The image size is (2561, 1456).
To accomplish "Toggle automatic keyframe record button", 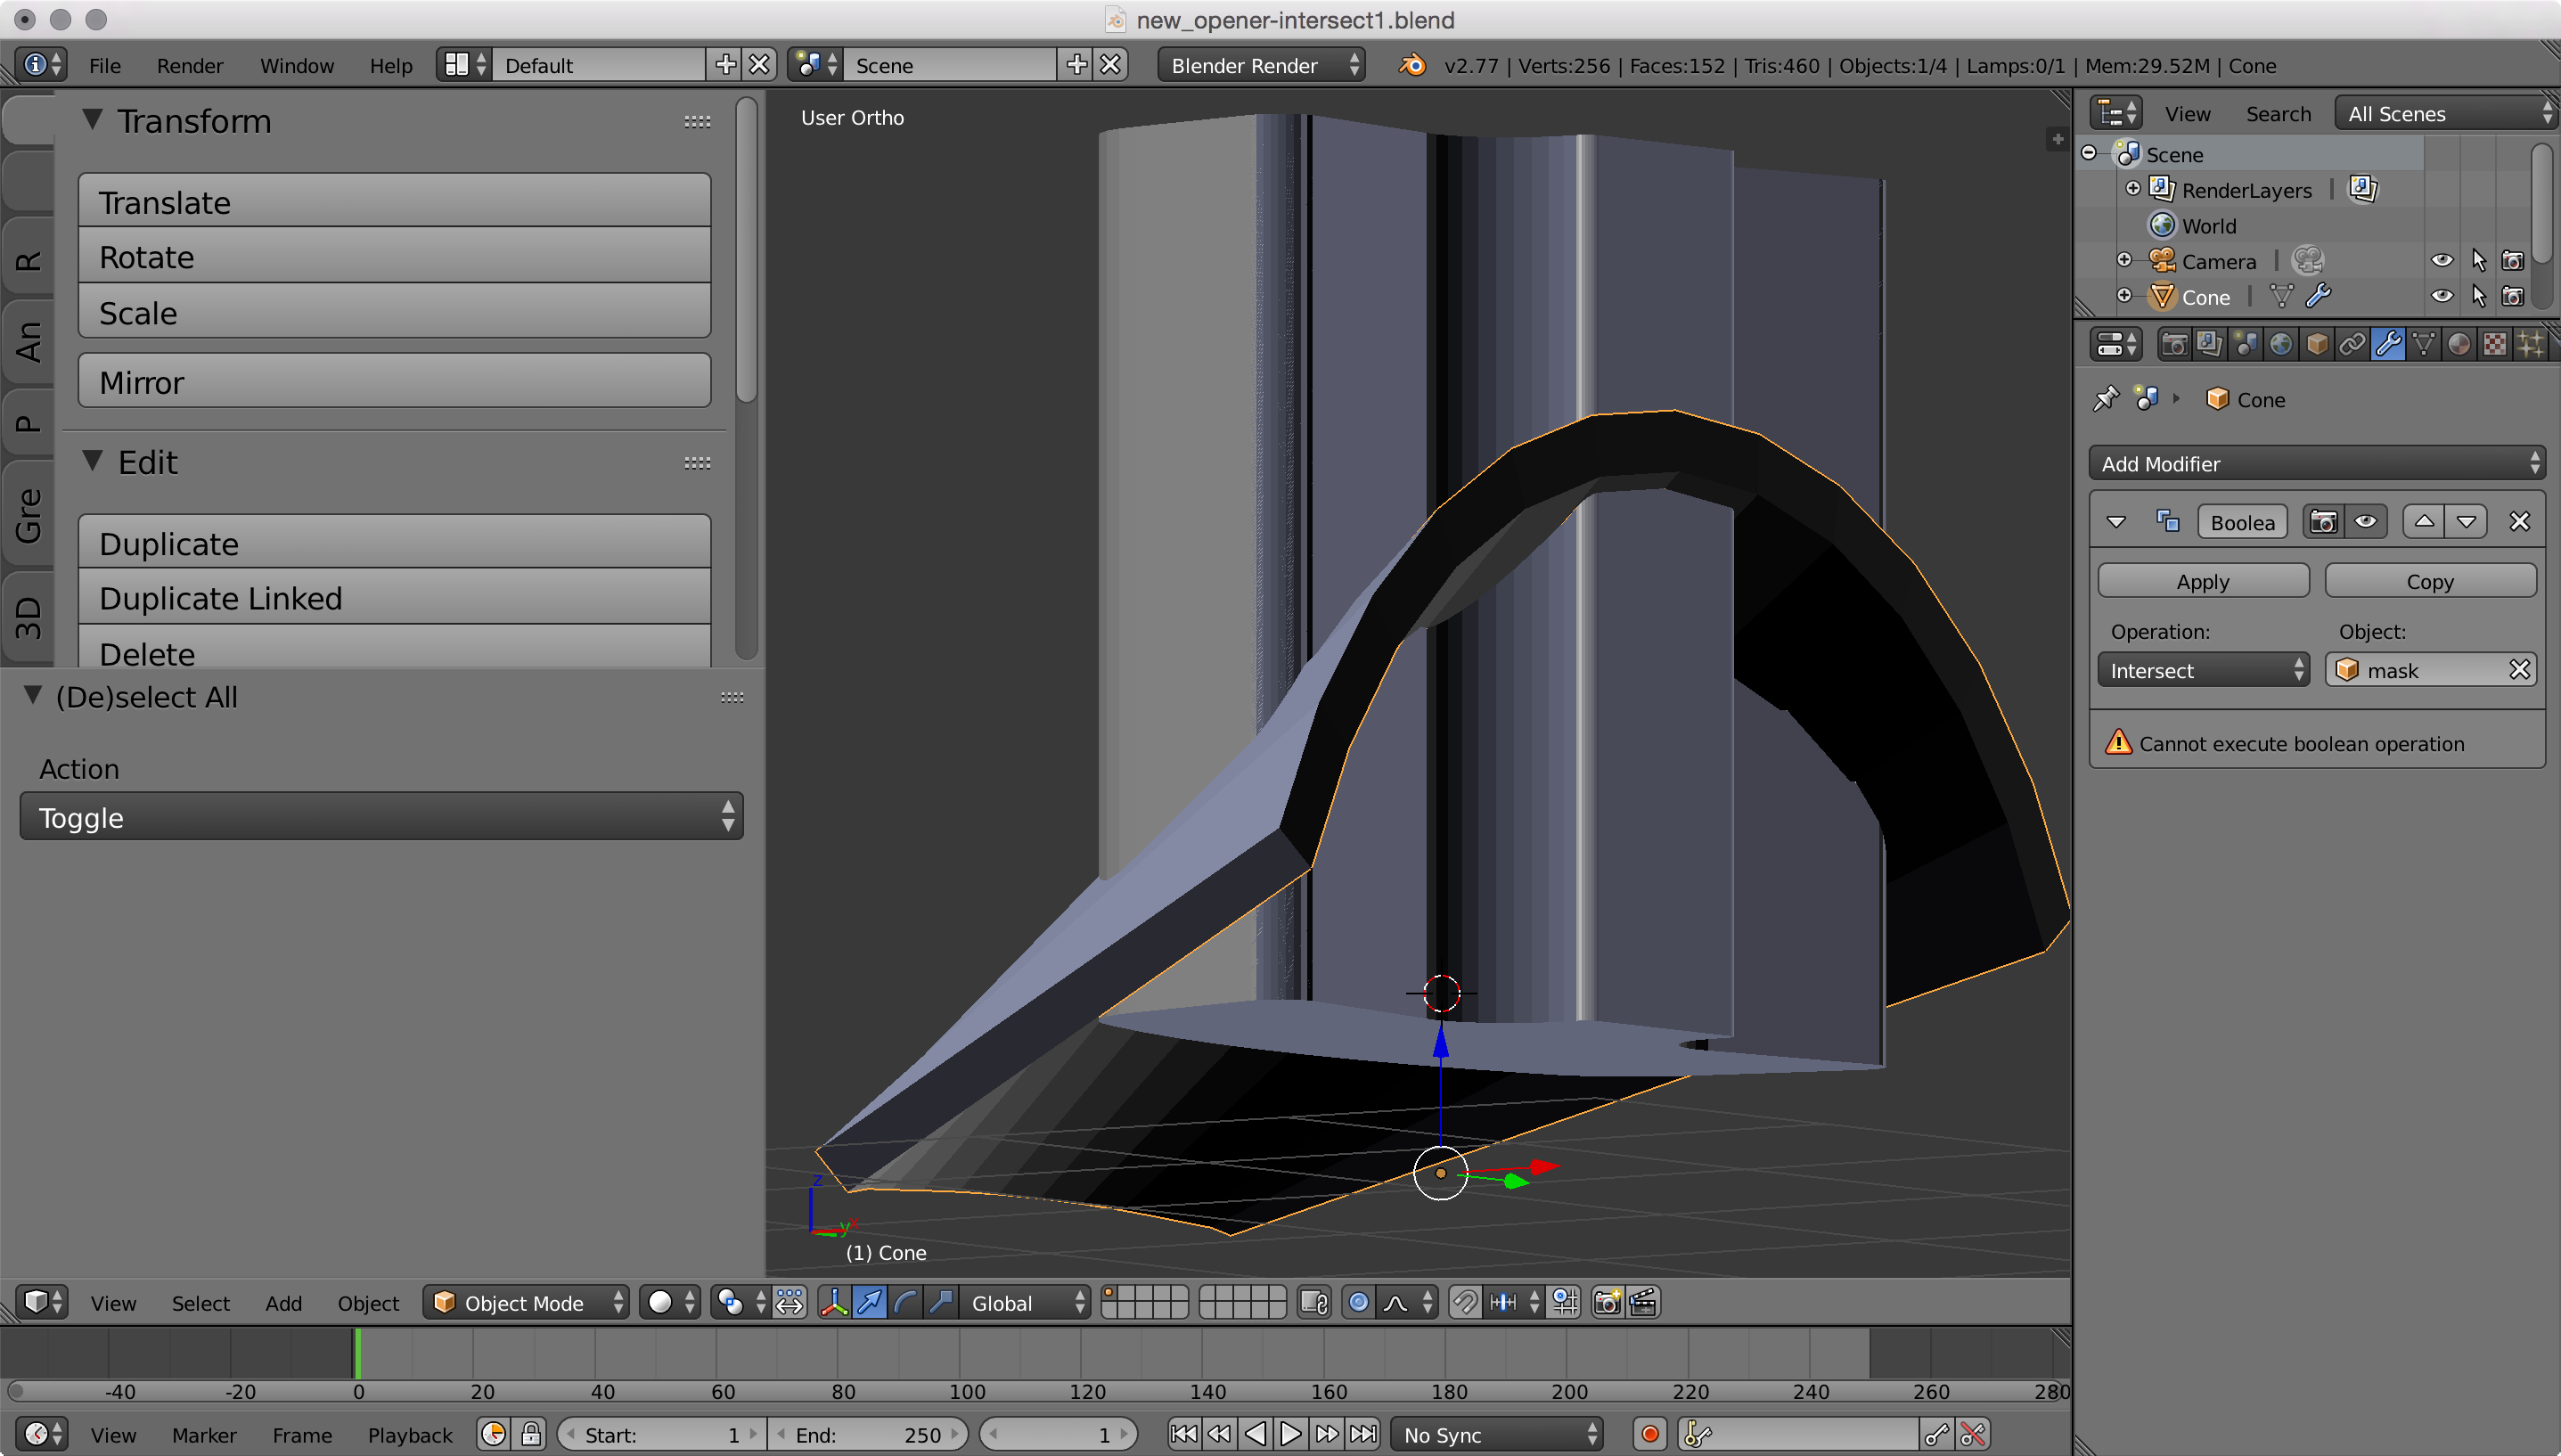I will pos(1650,1434).
